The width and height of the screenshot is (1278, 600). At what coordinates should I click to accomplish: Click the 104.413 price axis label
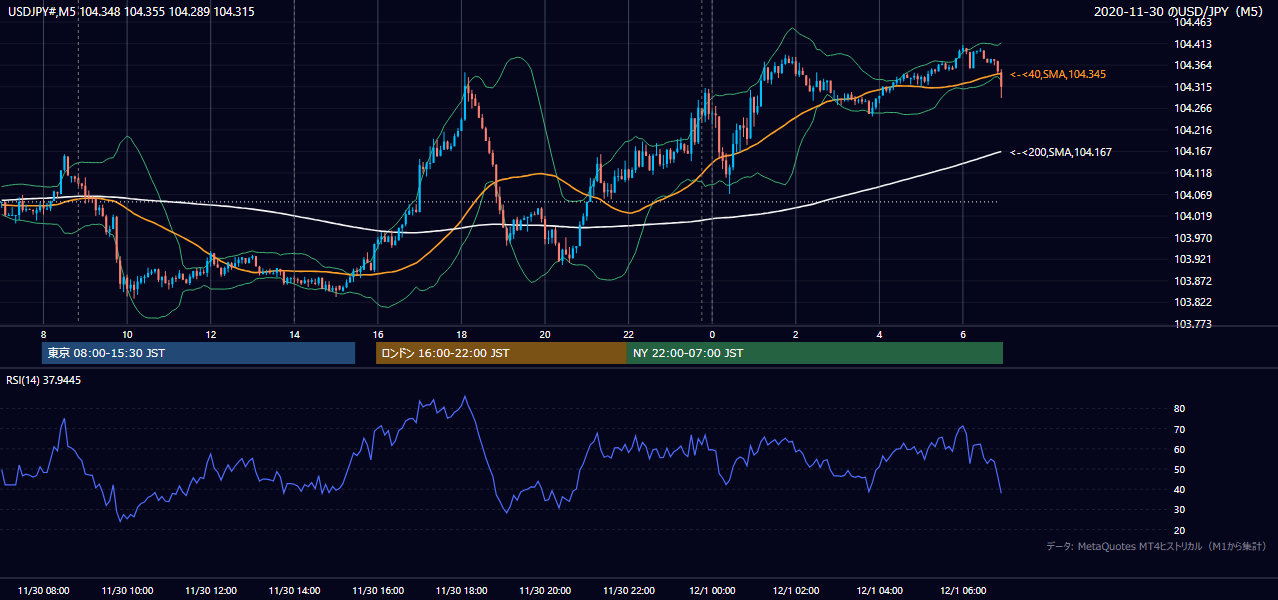point(1194,44)
